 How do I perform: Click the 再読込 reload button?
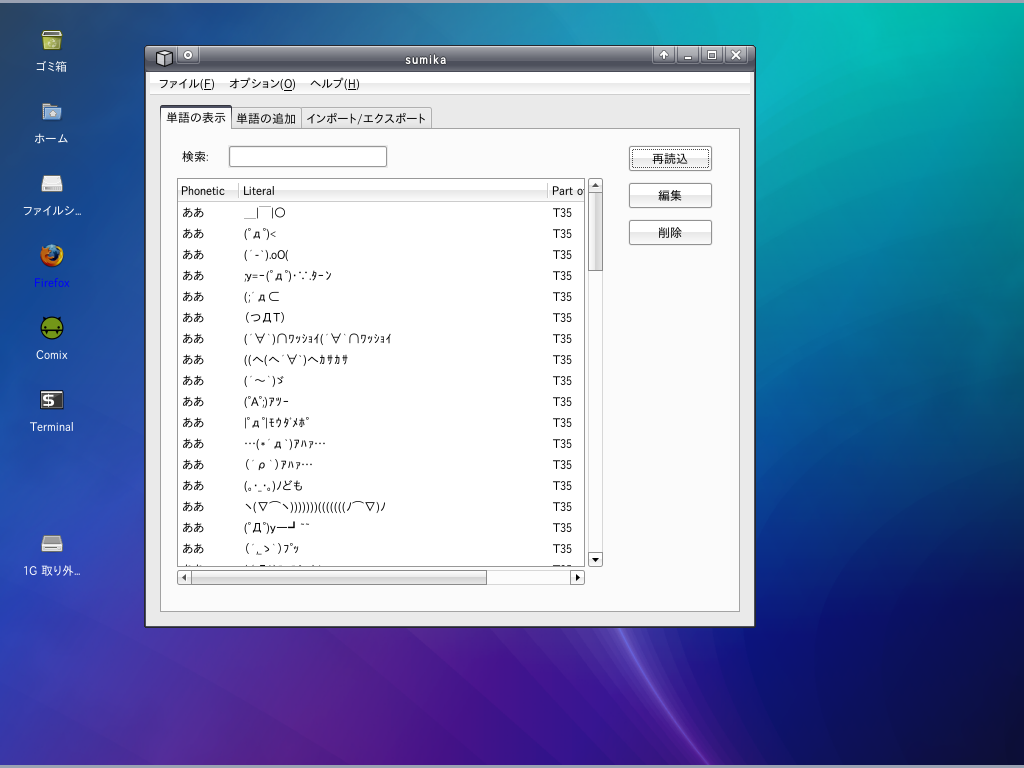pyautogui.click(x=670, y=159)
